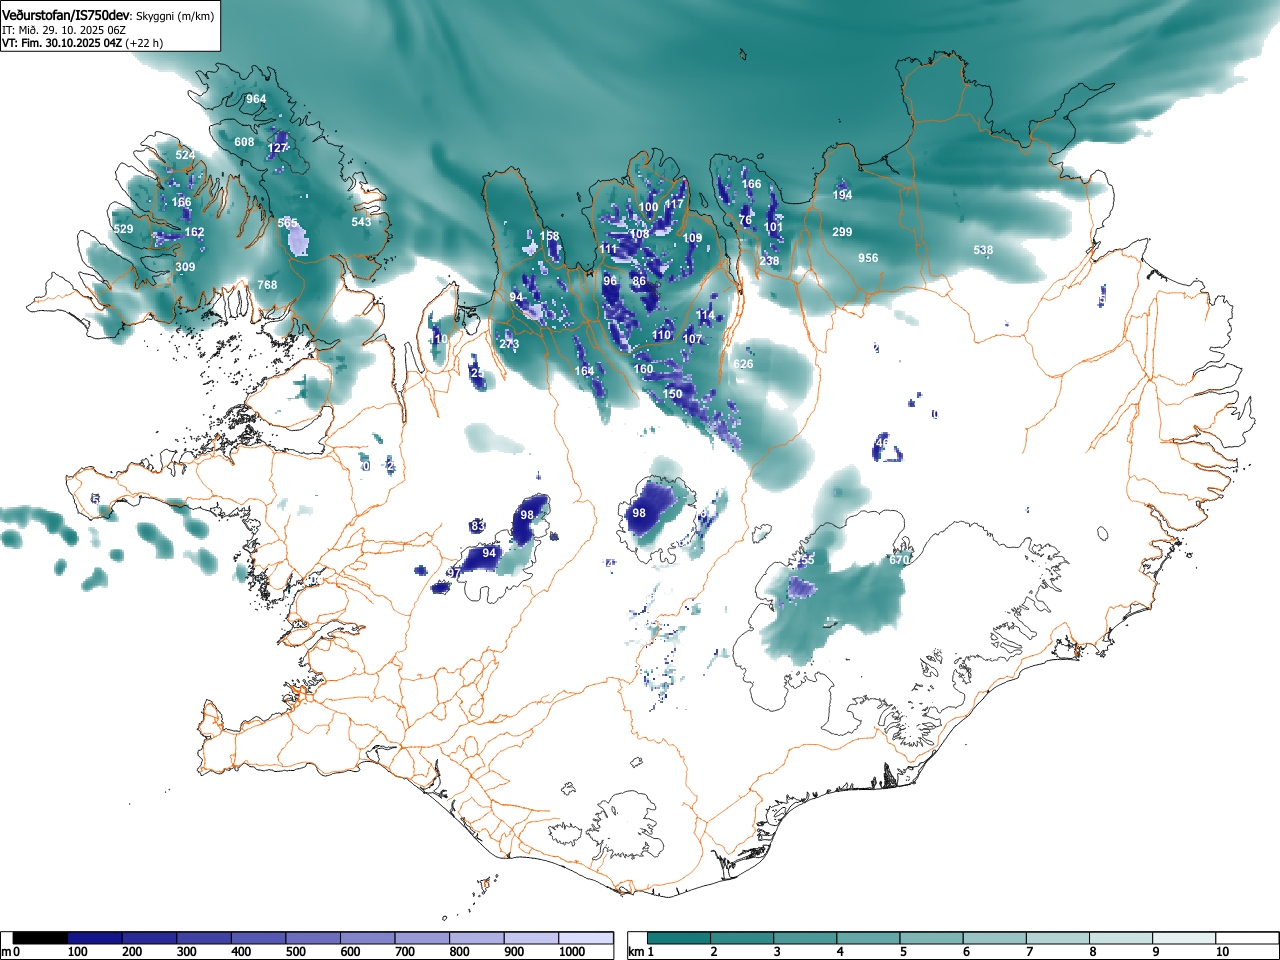
Task: Click the visibility value 768 on the map
Action: pyautogui.click(x=267, y=285)
